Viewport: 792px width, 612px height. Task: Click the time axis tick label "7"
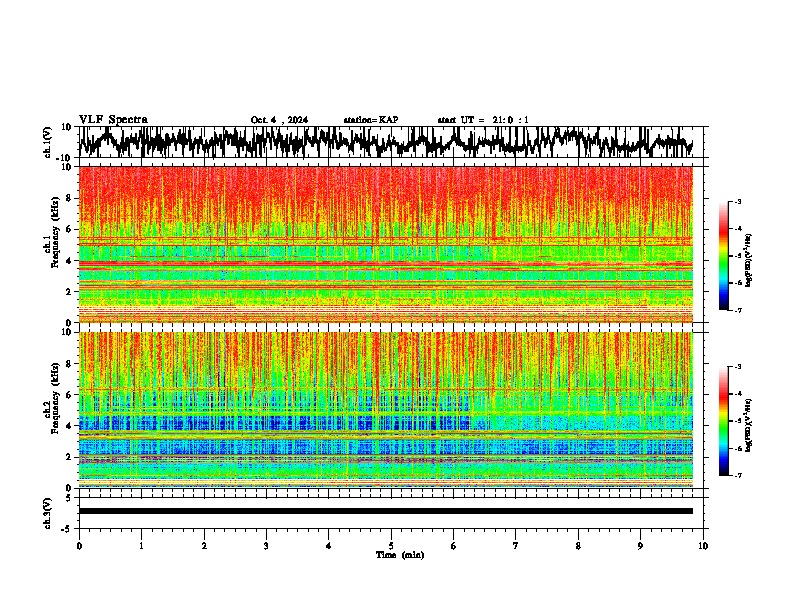pyautogui.click(x=516, y=546)
